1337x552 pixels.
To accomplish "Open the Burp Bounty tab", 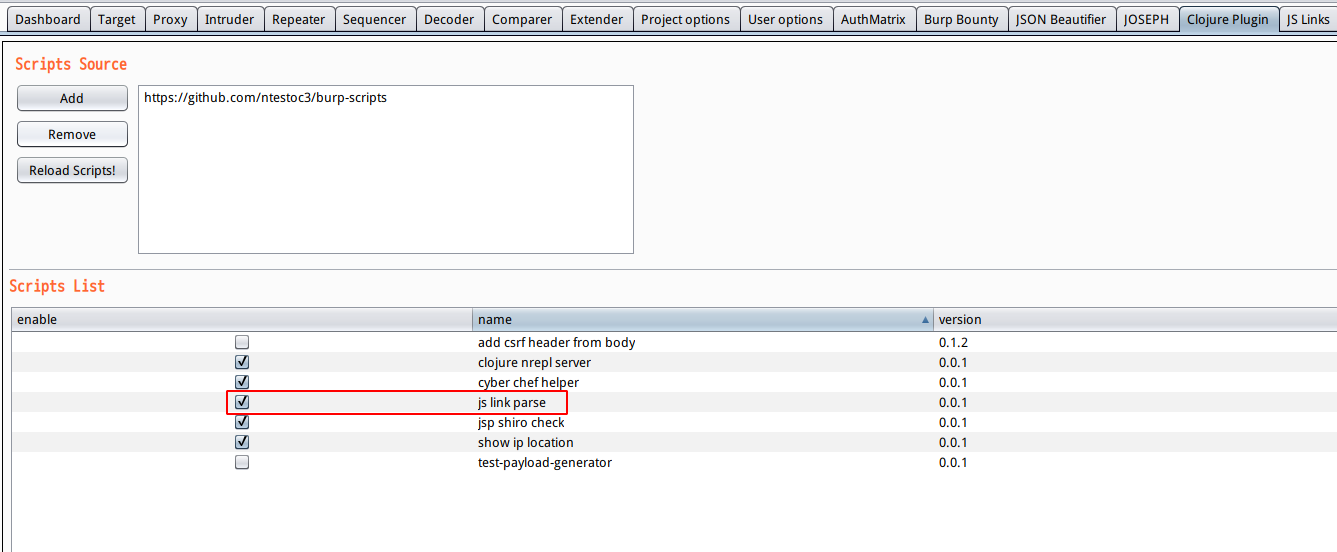I will tap(961, 19).
